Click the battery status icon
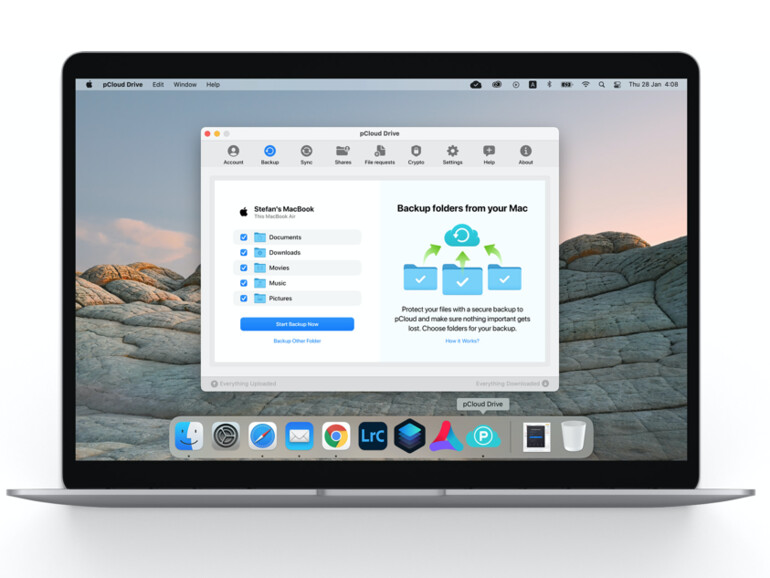 tap(567, 84)
